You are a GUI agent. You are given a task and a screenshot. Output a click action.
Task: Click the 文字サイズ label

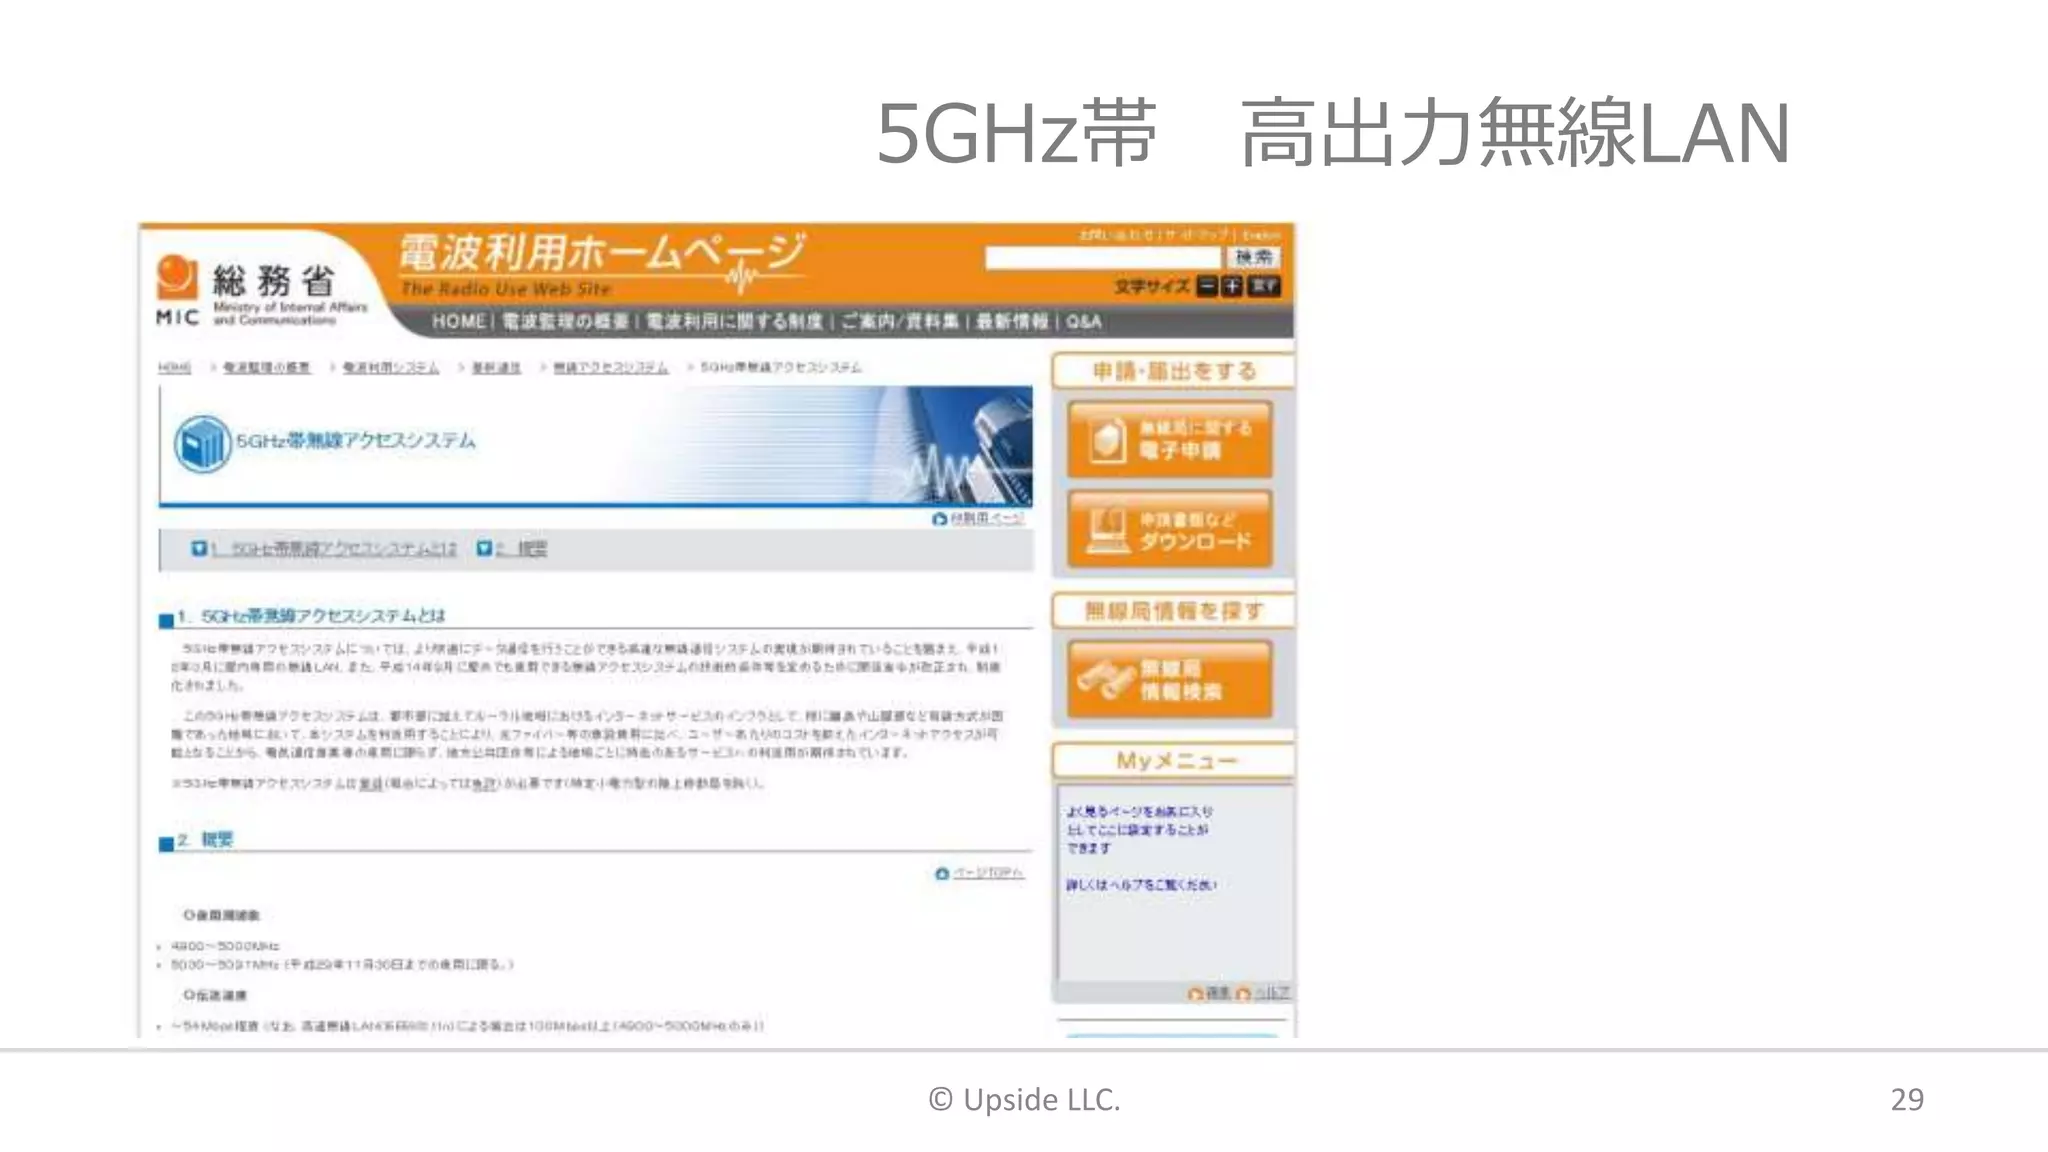(x=1152, y=287)
